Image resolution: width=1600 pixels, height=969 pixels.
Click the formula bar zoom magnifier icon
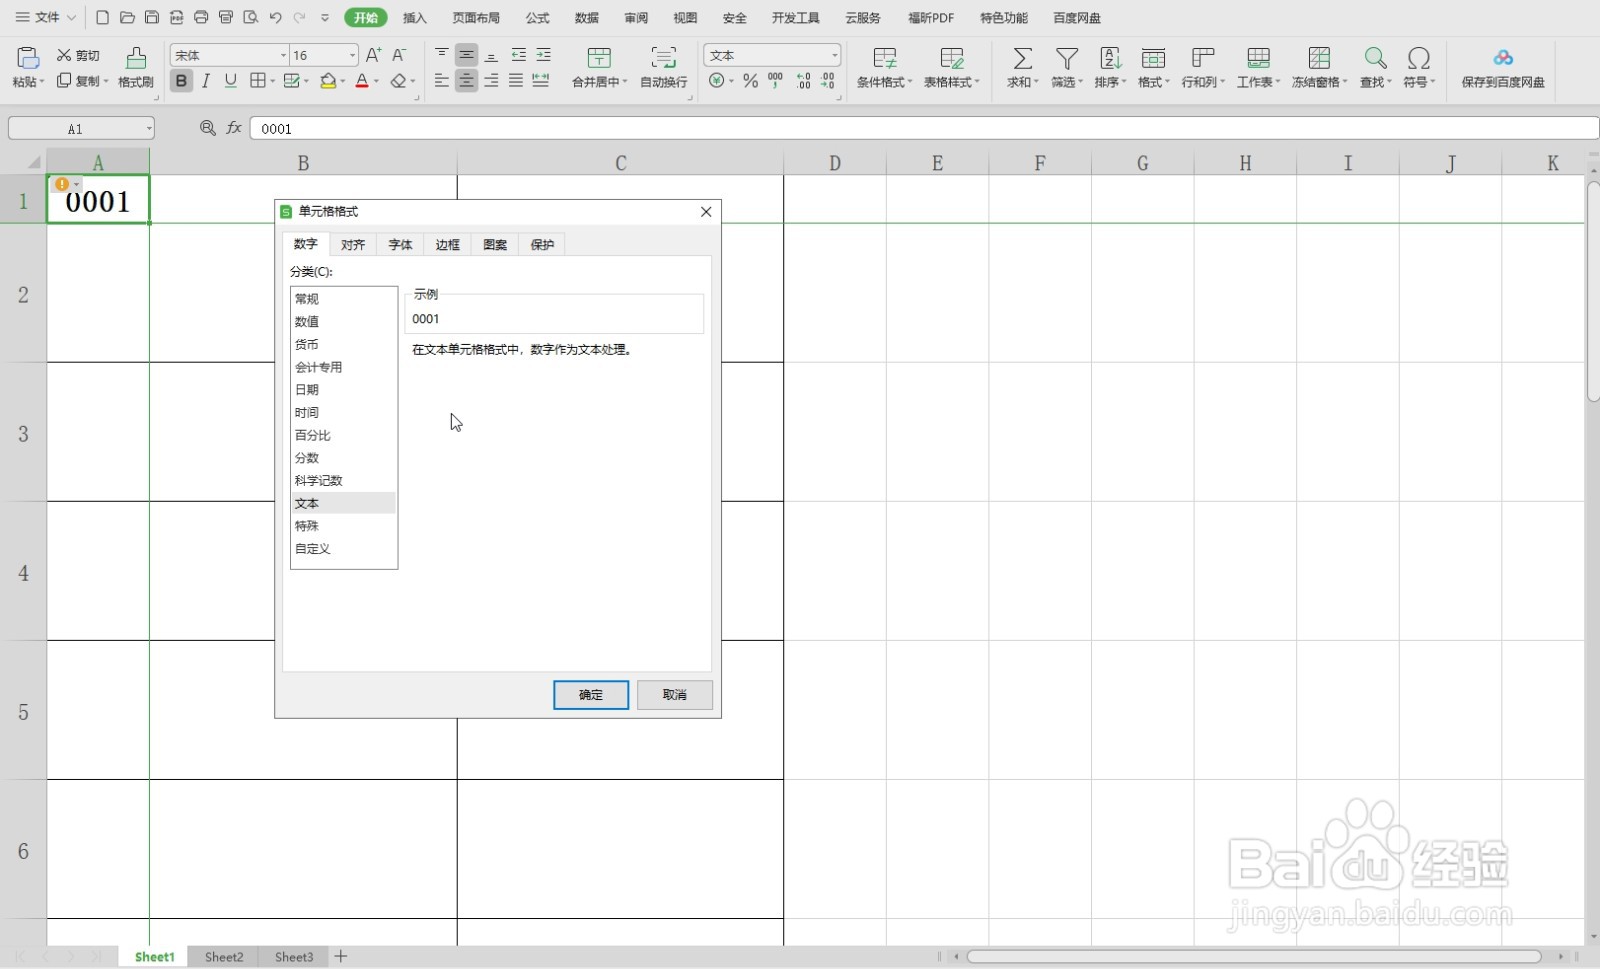(208, 128)
